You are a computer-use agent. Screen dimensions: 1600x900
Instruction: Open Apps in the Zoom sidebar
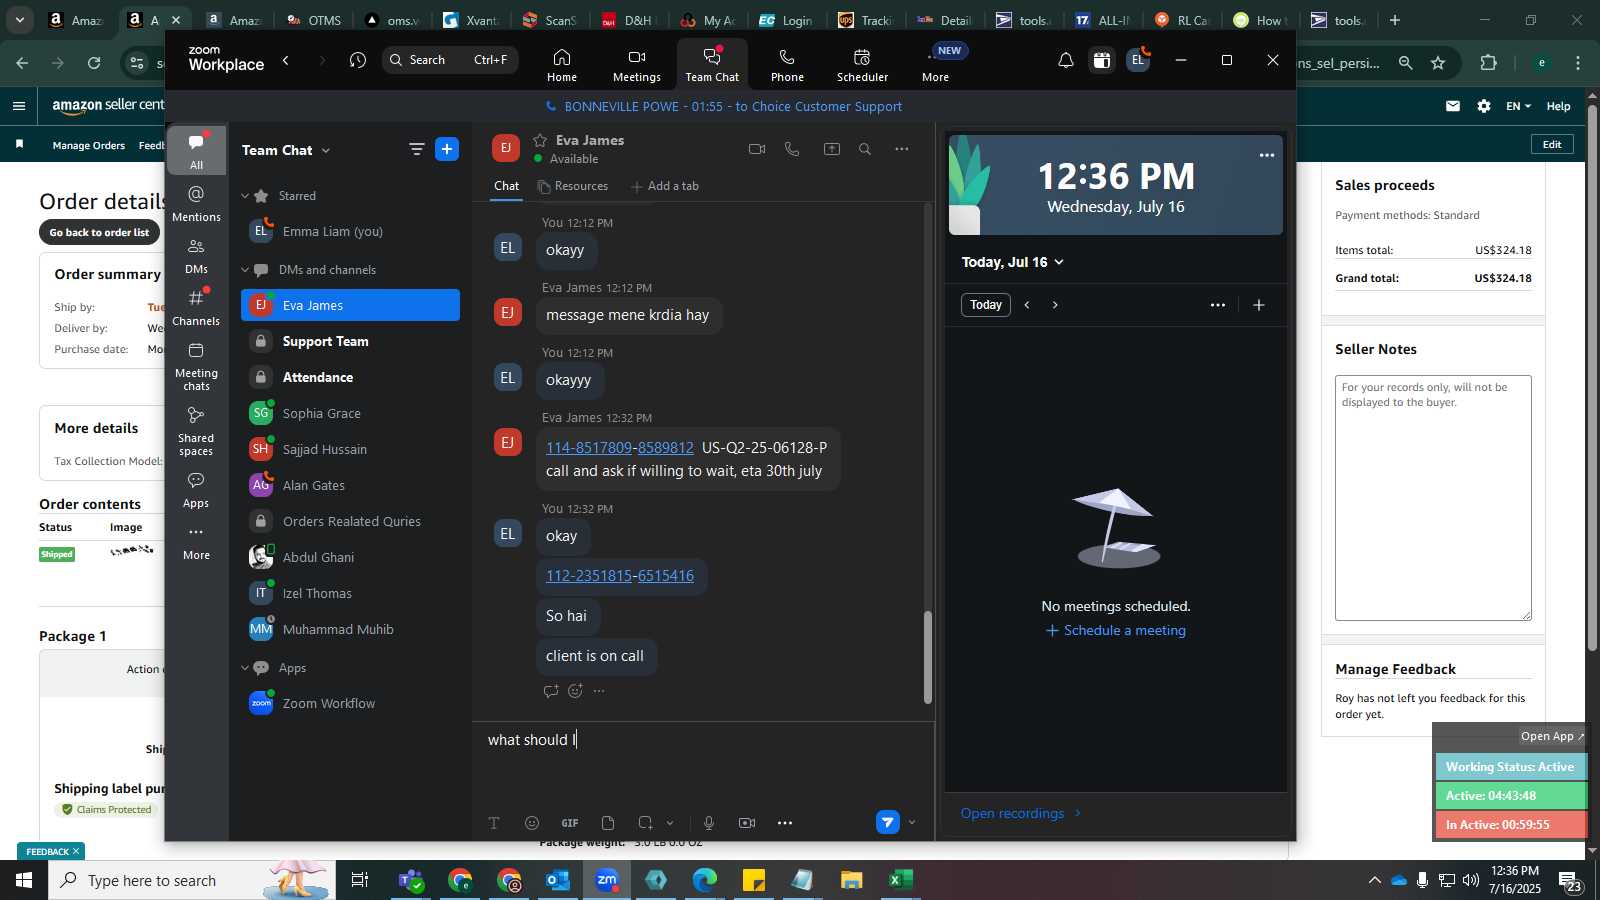[196, 490]
